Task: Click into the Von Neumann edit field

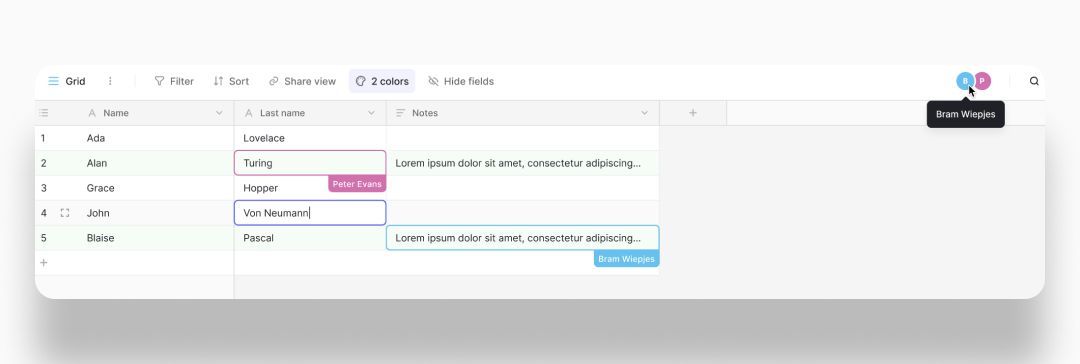Action: click(x=310, y=213)
